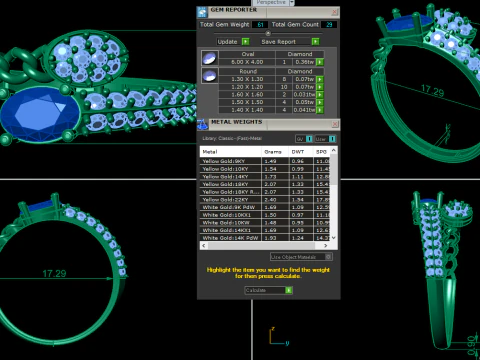Click green arrow on 1.20 X 1.20 row
This screenshot has width=480, height=360.
[320, 87]
